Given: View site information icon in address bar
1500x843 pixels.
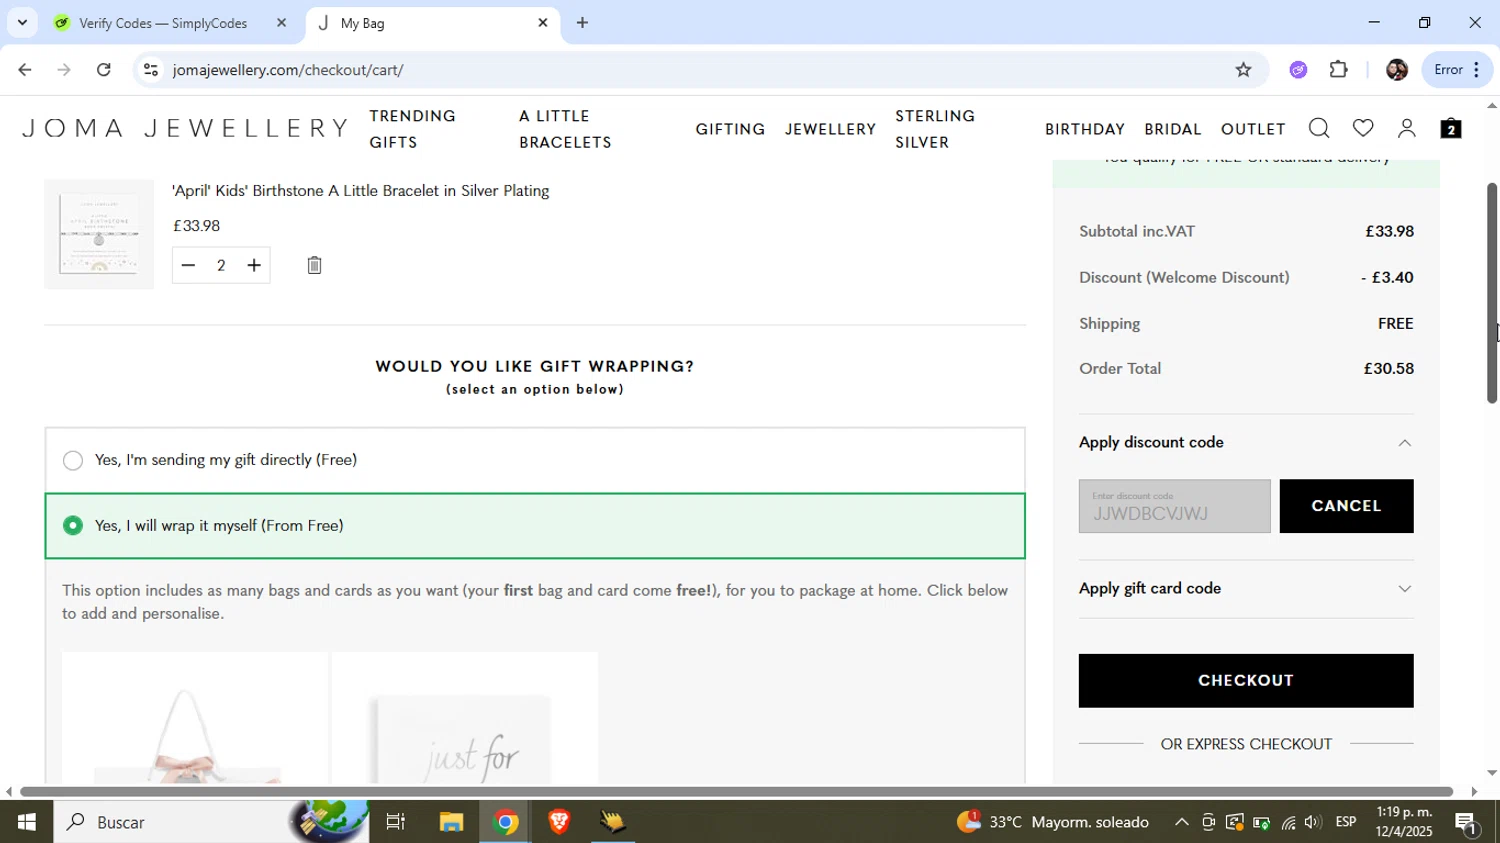Looking at the screenshot, I should 150,70.
